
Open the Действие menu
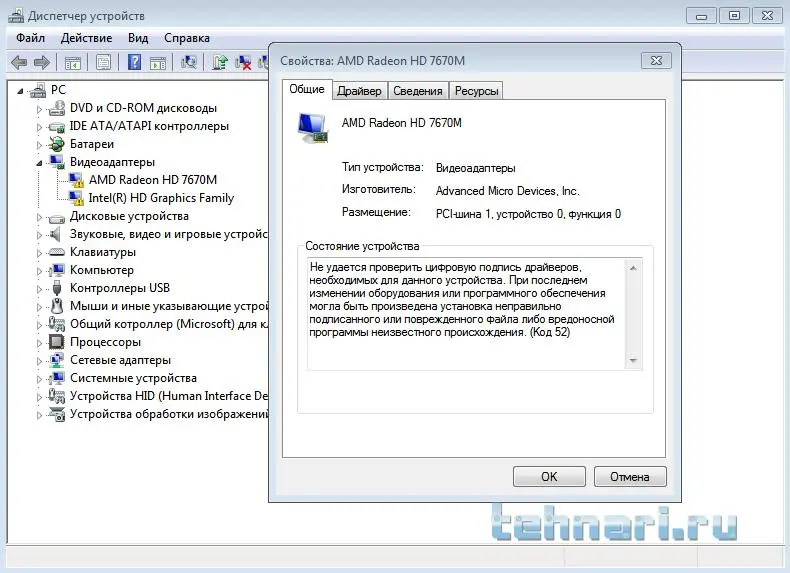pos(87,38)
